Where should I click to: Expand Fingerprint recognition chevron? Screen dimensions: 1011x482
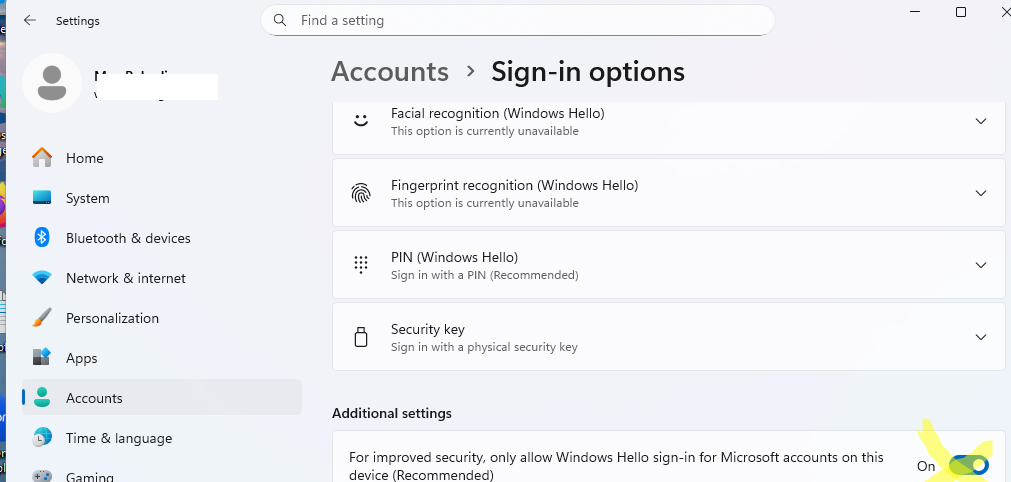coord(981,193)
